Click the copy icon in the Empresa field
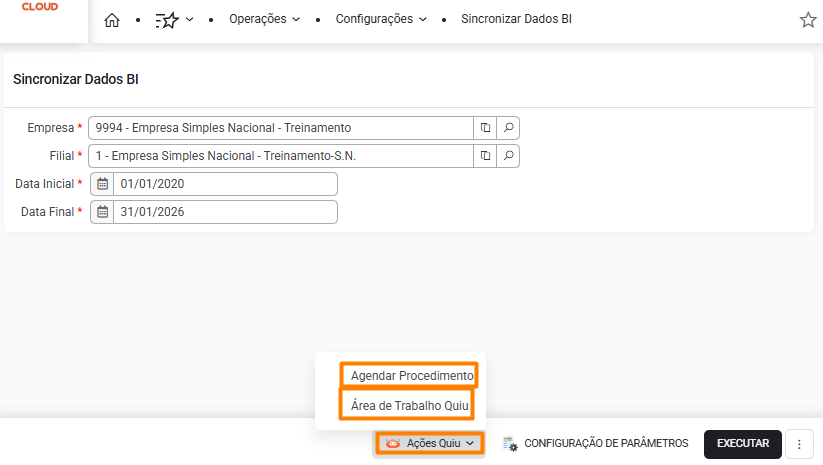The width and height of the screenshot is (823, 465). tap(485, 128)
